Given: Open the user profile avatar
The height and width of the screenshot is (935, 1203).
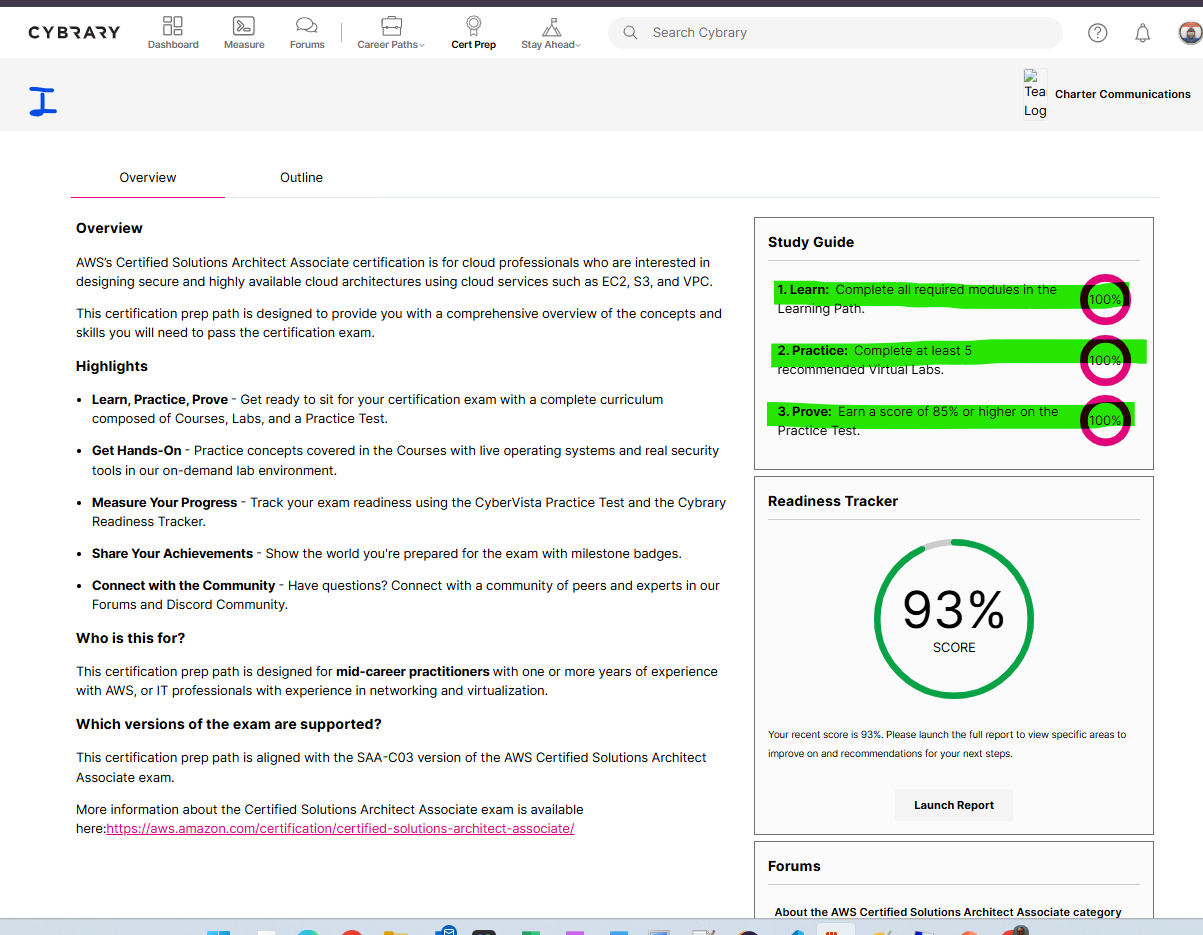Looking at the screenshot, I should click(1189, 33).
